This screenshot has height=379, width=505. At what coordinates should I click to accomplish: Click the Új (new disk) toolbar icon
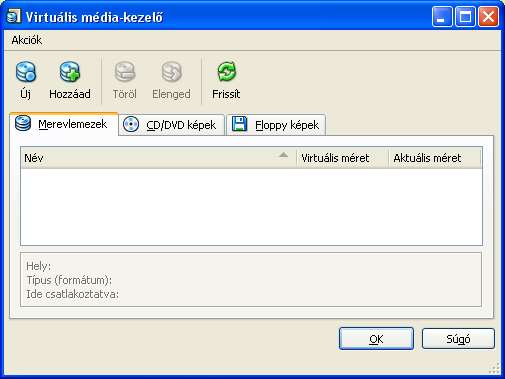tap(26, 72)
